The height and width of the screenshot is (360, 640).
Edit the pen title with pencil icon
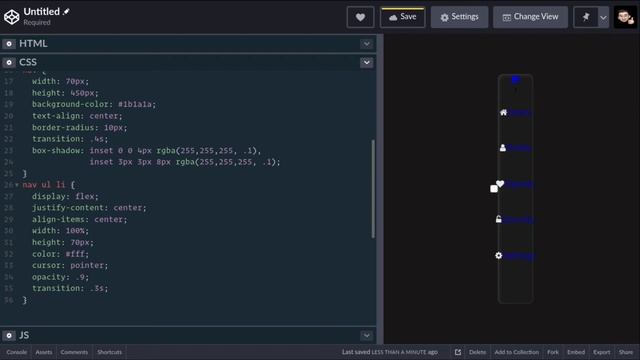coord(67,12)
